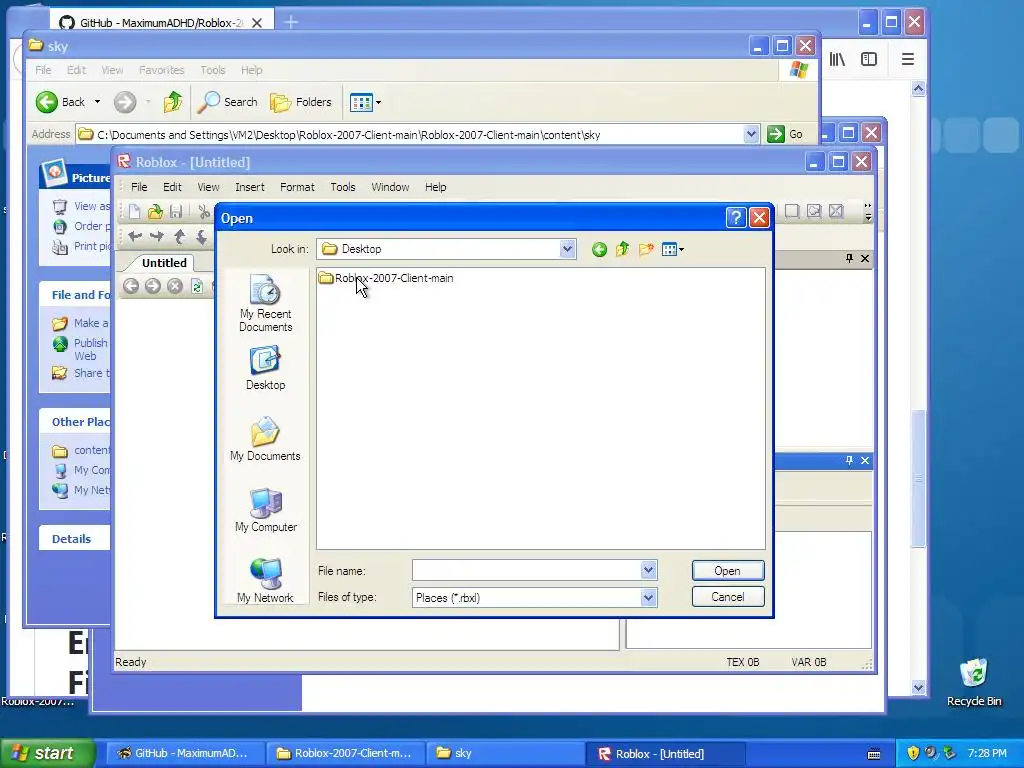Expand the Files of type dropdown arrow
Viewport: 1024px width, 768px height.
click(648, 598)
